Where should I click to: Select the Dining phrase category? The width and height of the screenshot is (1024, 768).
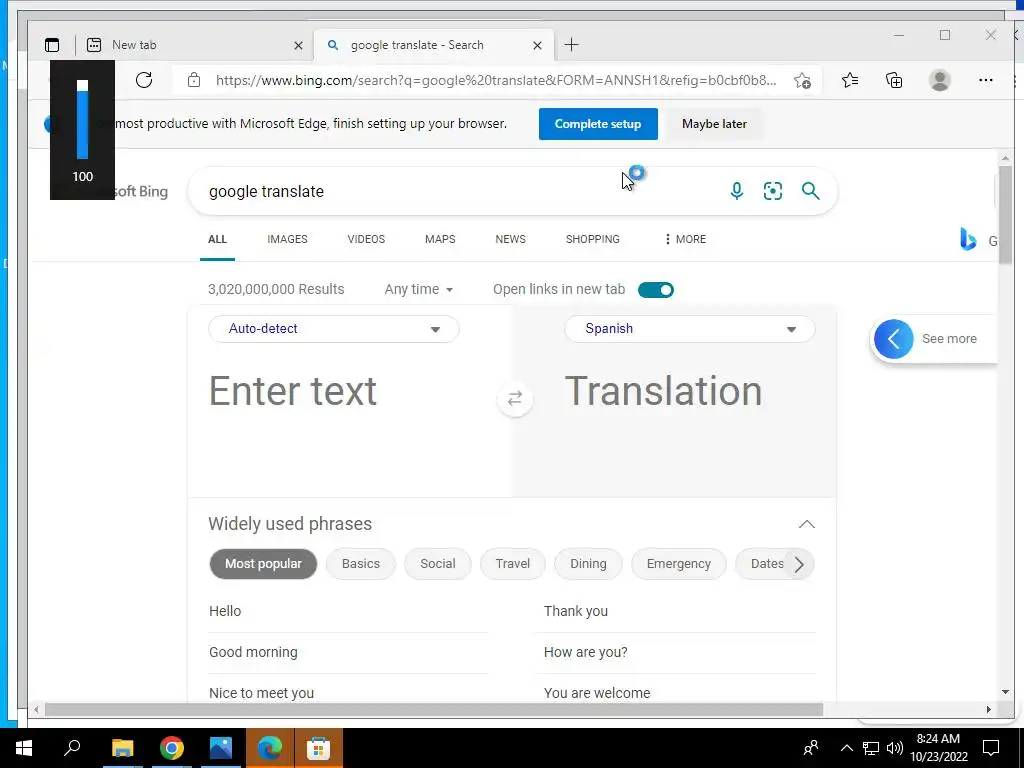(588, 564)
